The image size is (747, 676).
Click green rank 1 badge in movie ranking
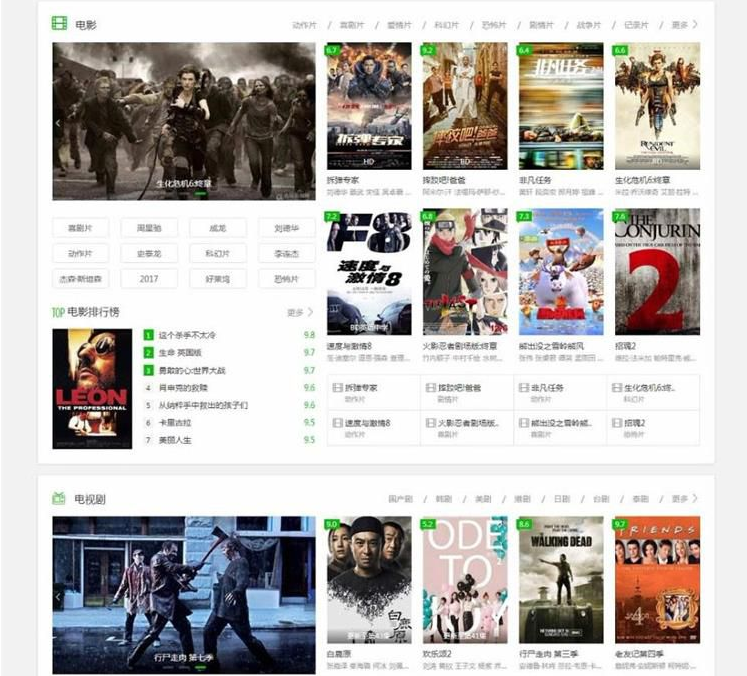(148, 335)
